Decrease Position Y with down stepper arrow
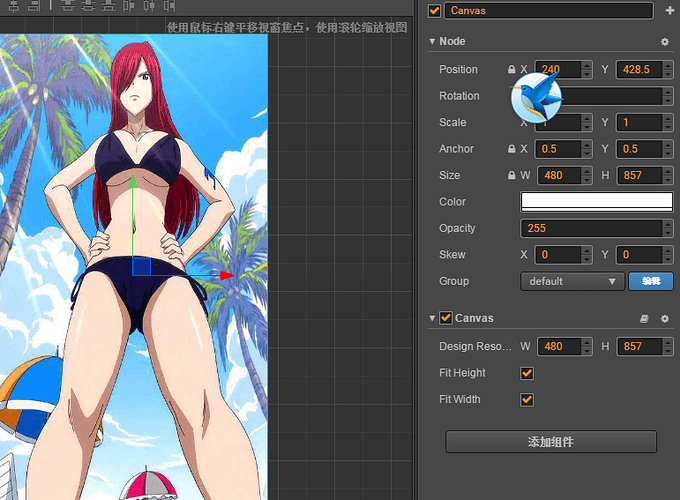This screenshot has height=500, width=680. (668, 74)
